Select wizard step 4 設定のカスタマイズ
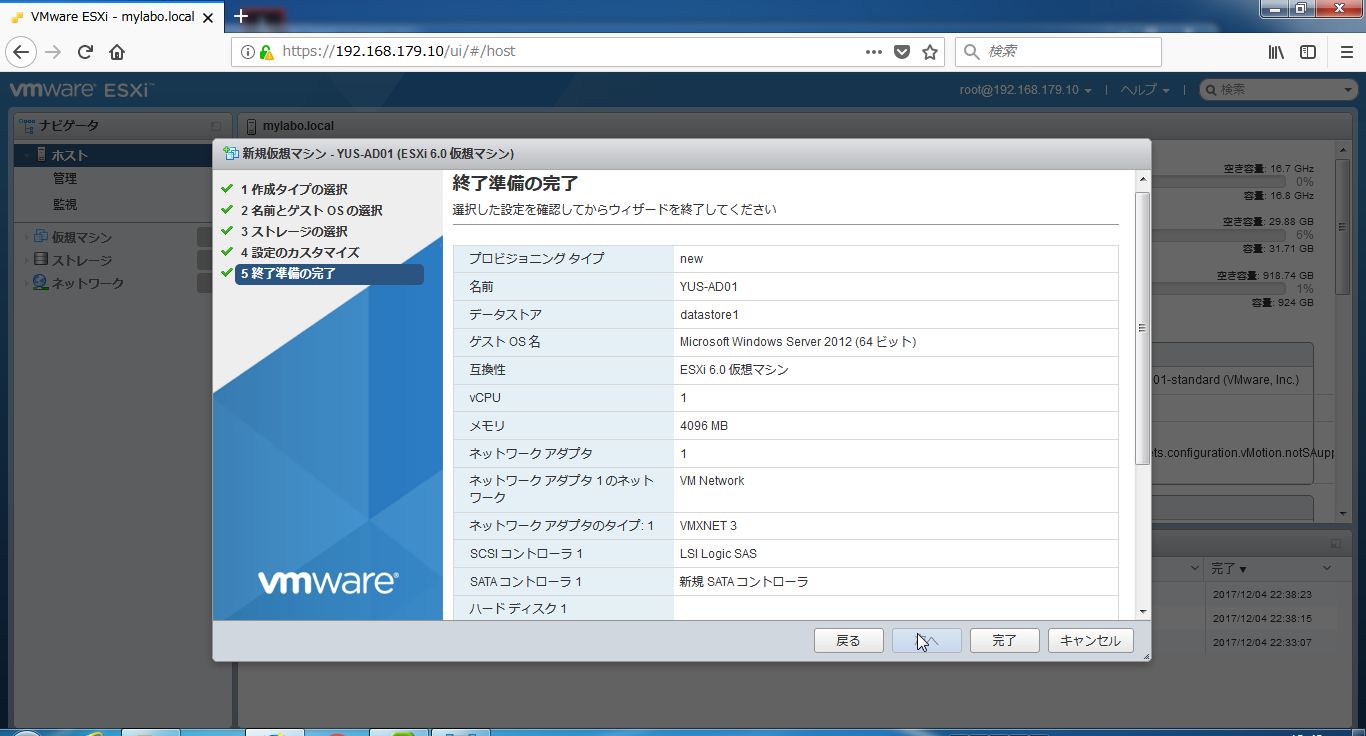The height and width of the screenshot is (736, 1366). 299,253
